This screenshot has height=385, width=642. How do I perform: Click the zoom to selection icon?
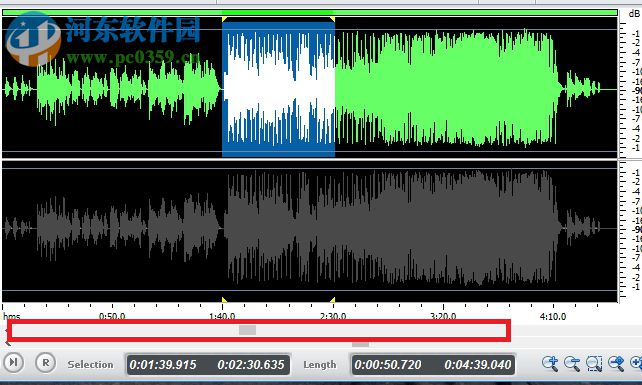click(x=594, y=363)
